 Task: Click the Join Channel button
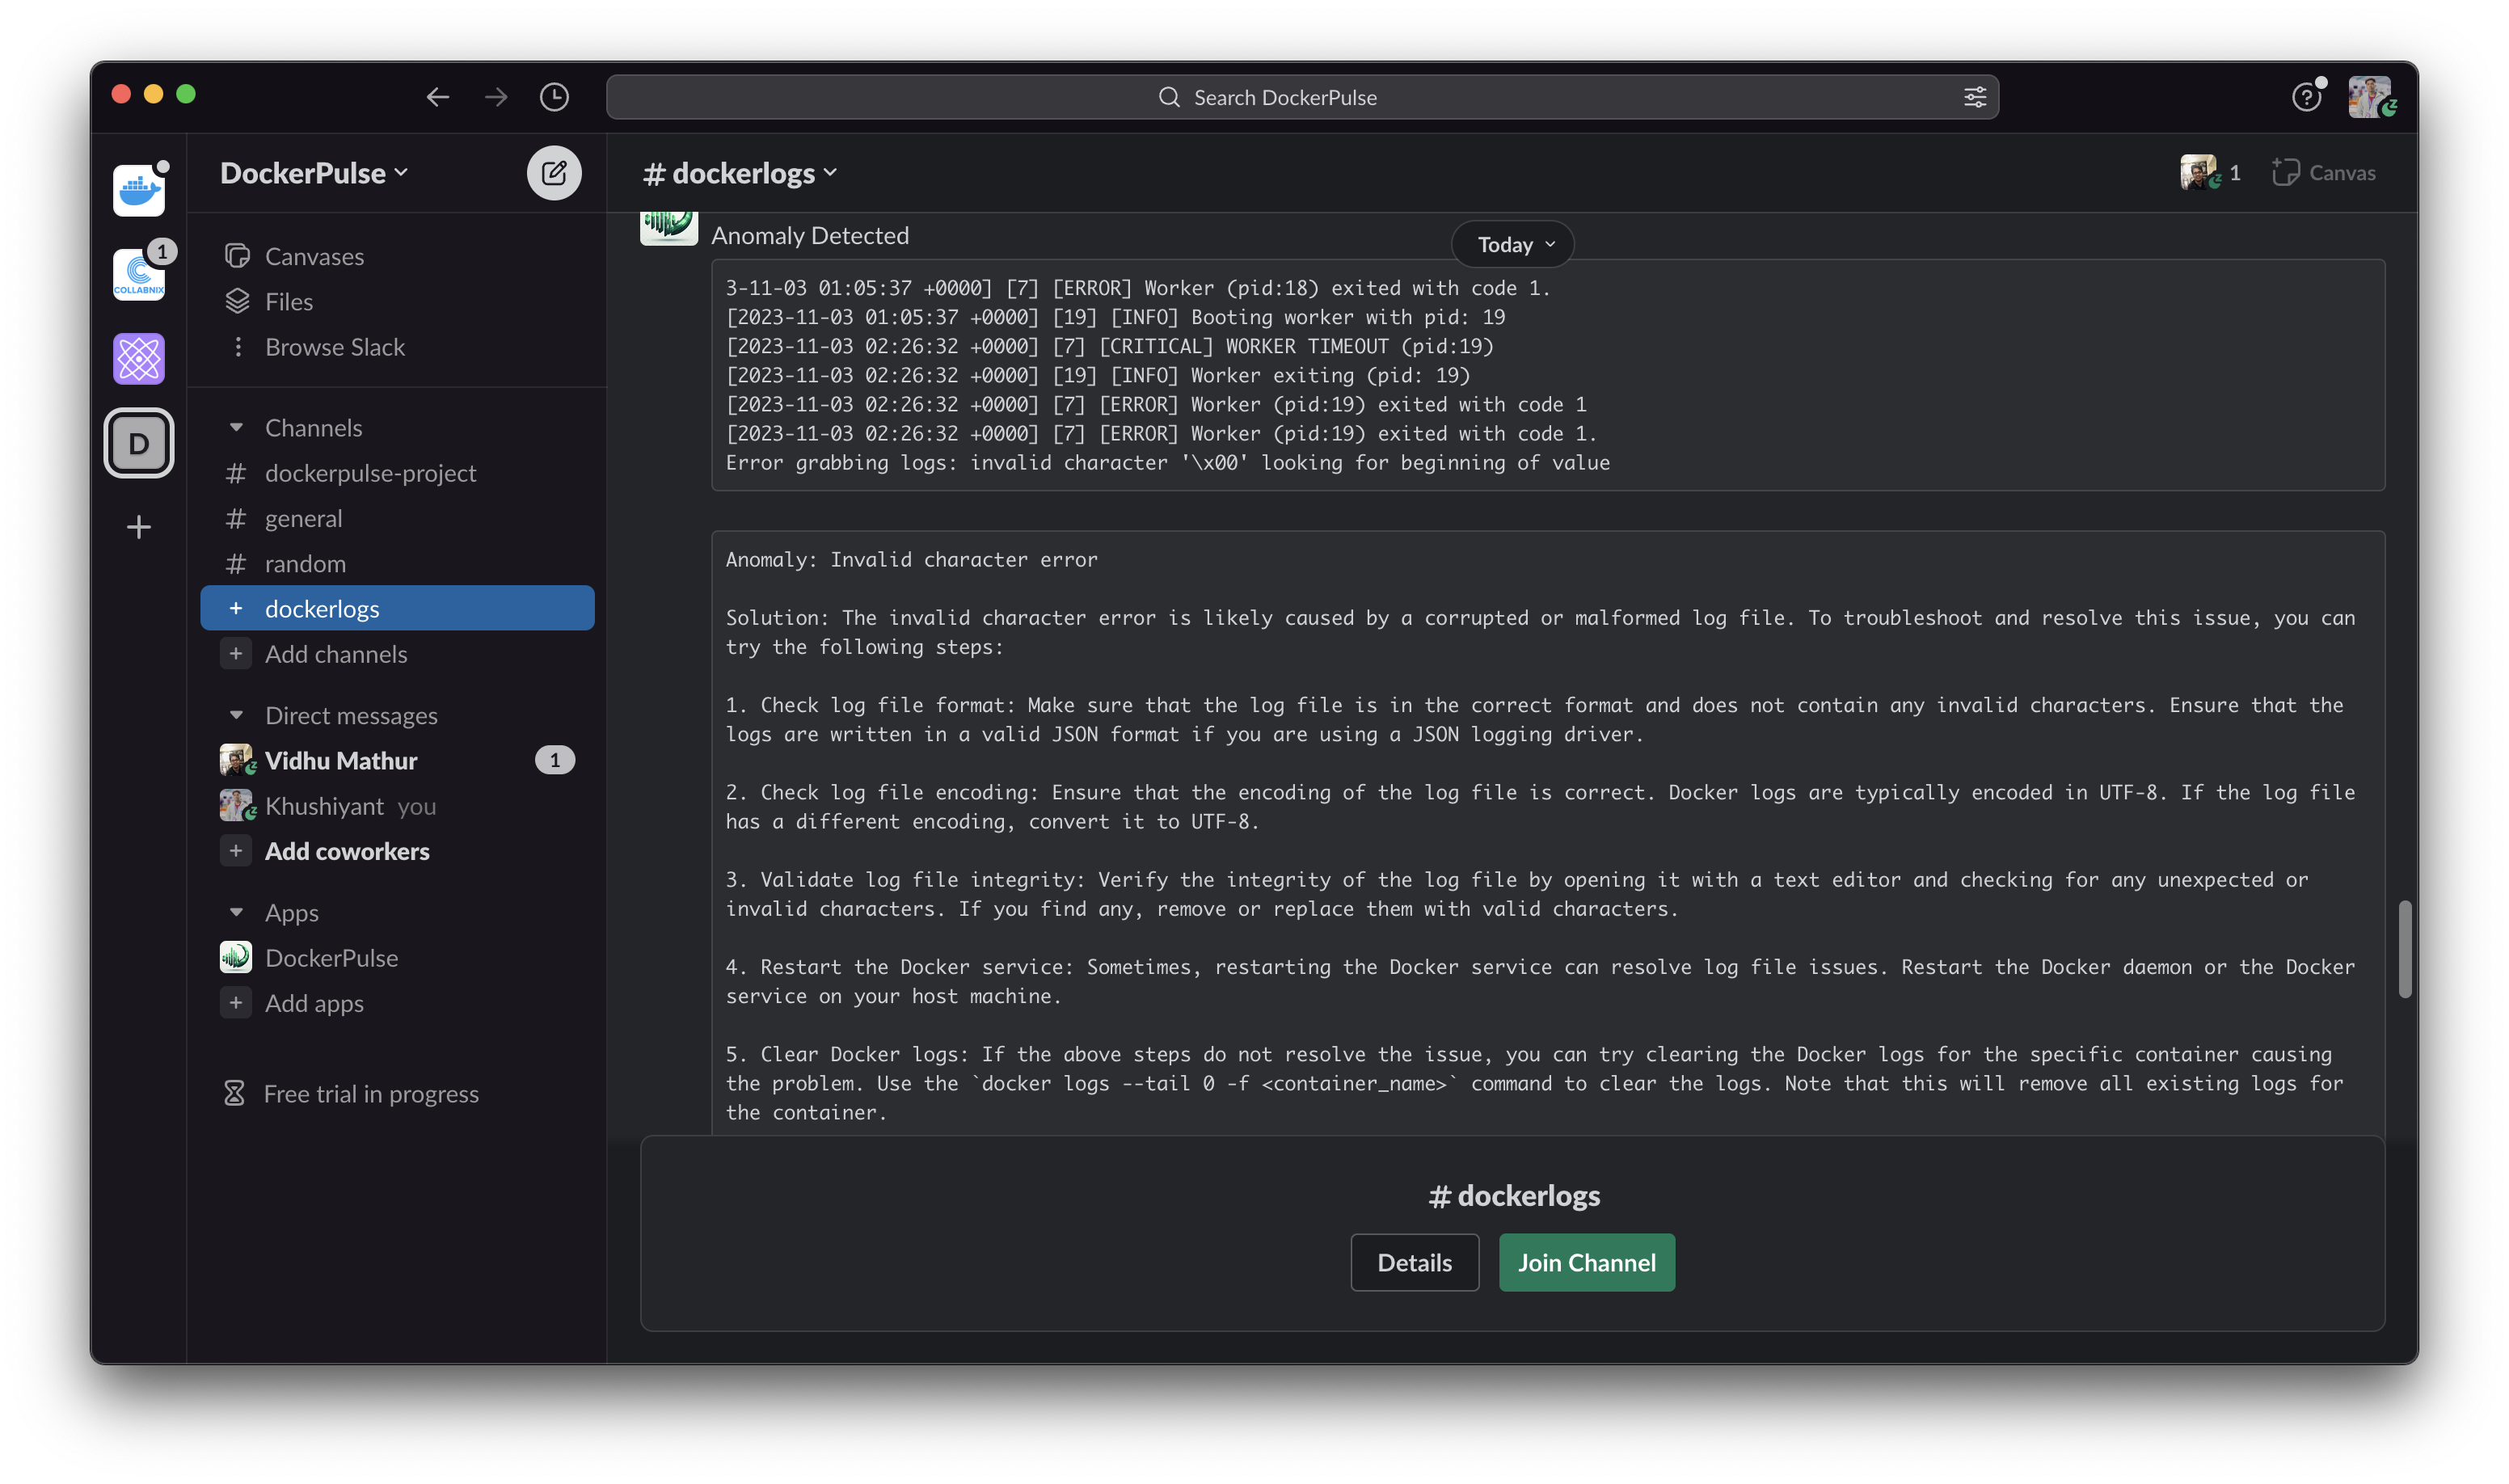point(1586,1263)
